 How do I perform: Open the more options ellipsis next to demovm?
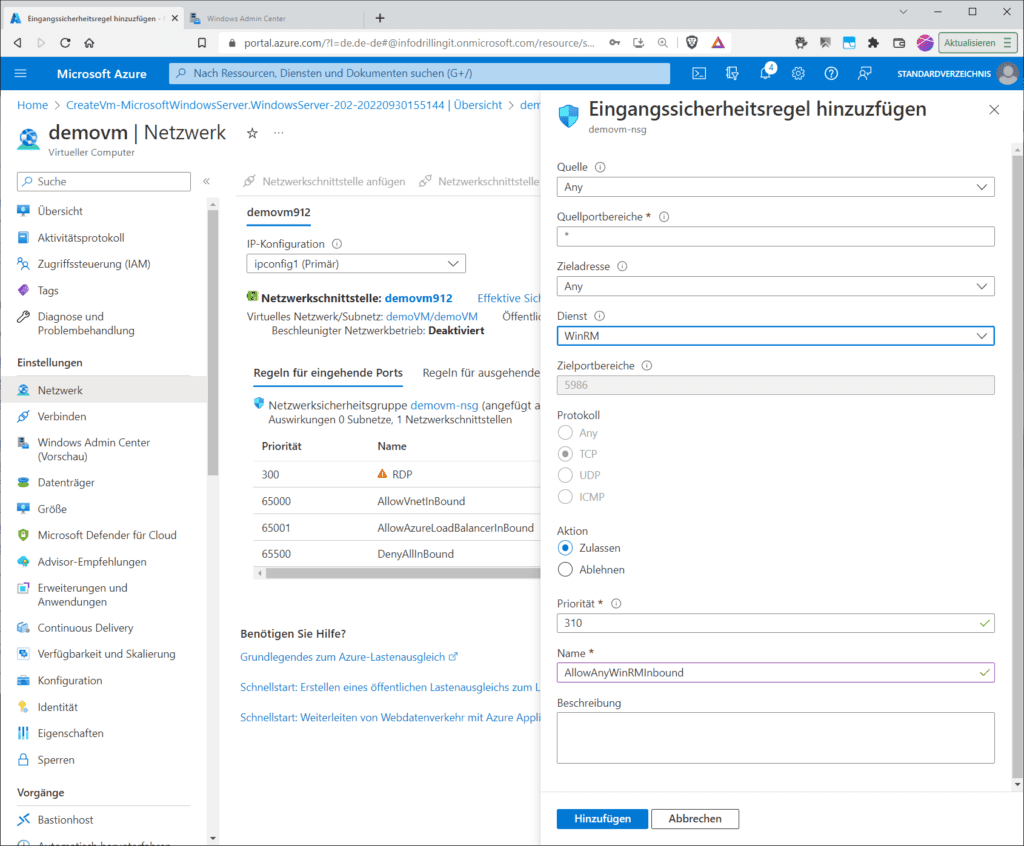click(279, 133)
